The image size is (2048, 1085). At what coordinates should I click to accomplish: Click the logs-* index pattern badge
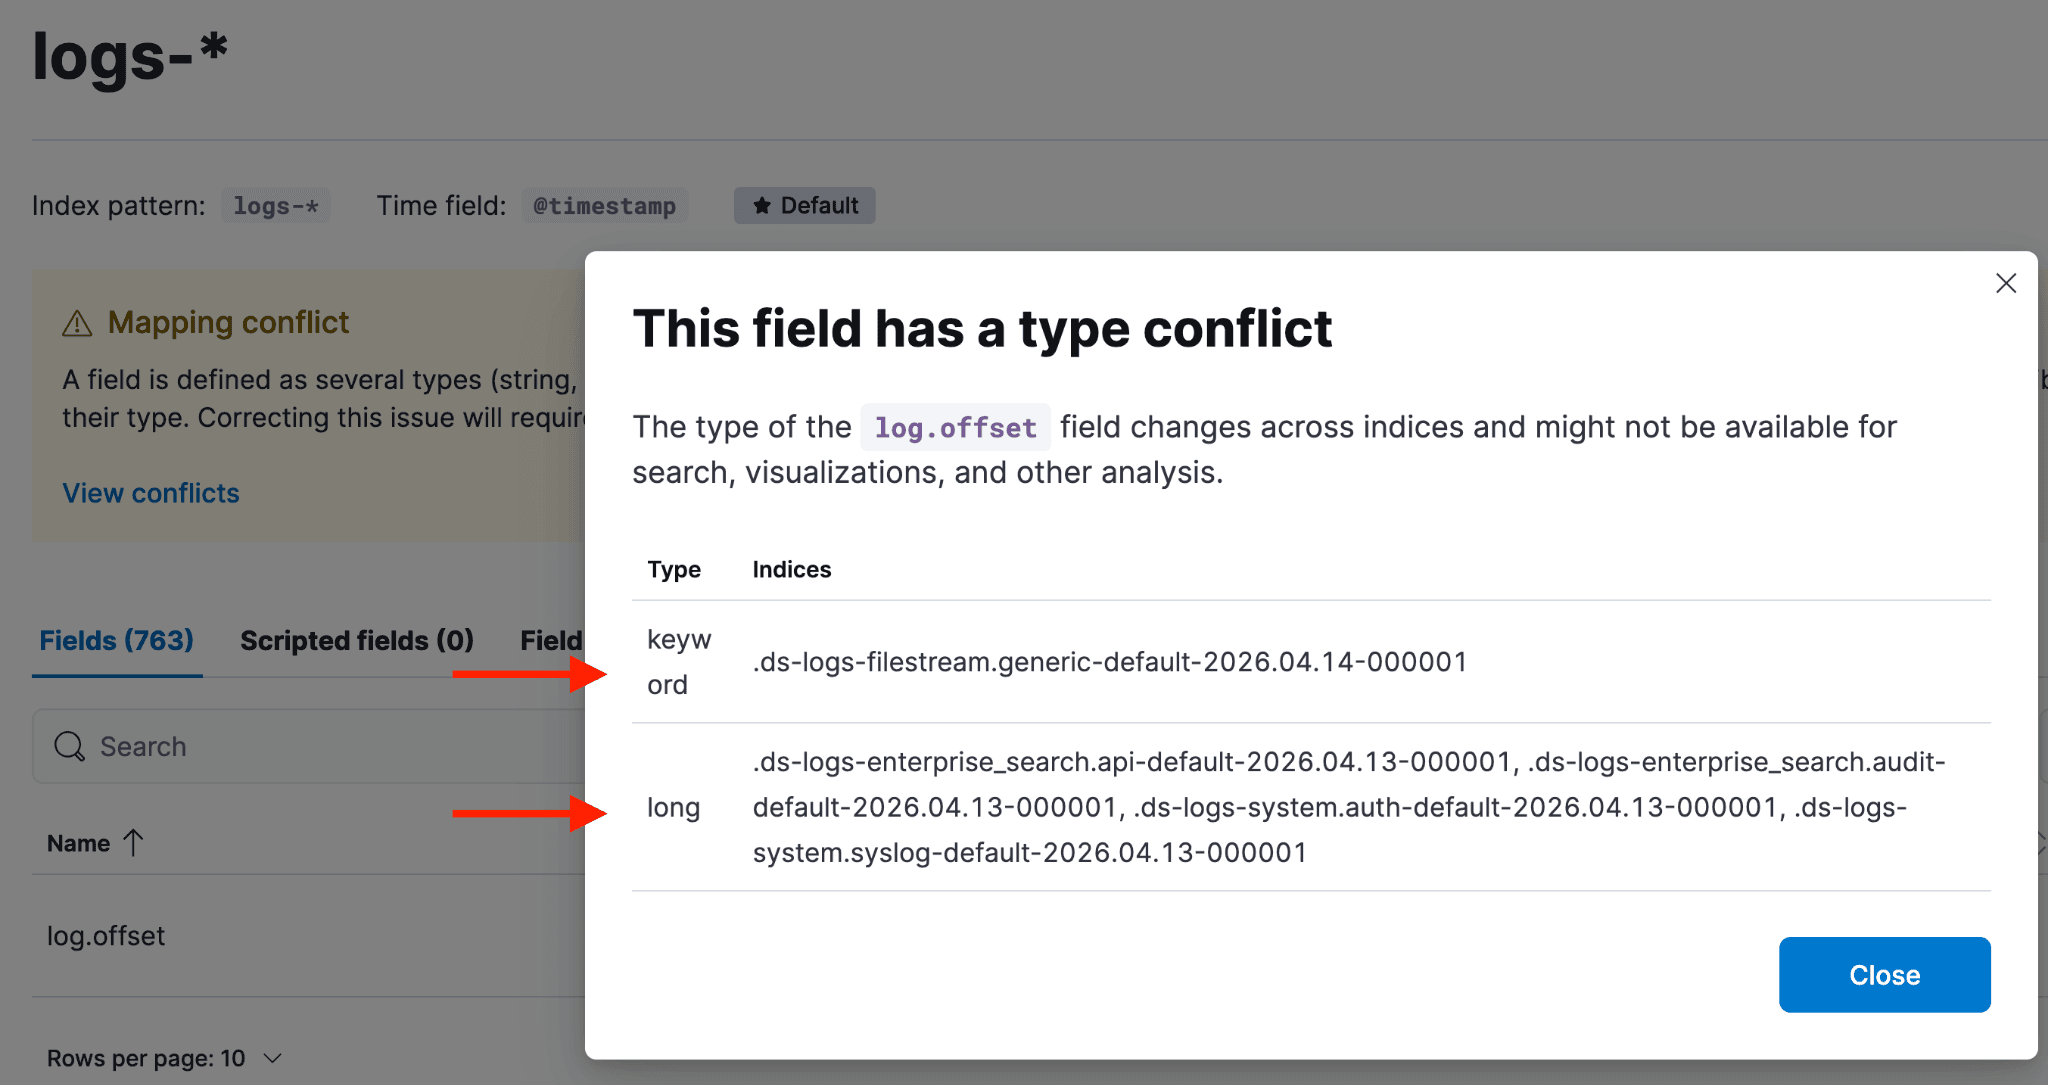(x=276, y=205)
